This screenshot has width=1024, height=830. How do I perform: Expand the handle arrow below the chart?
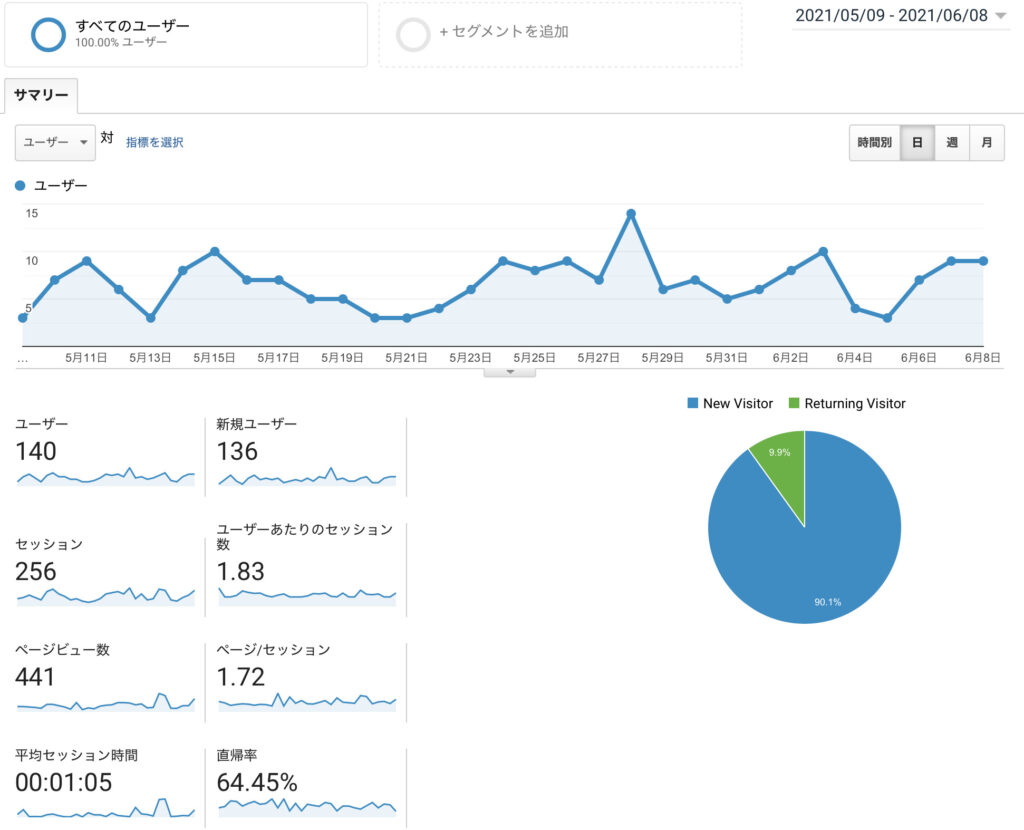510,372
